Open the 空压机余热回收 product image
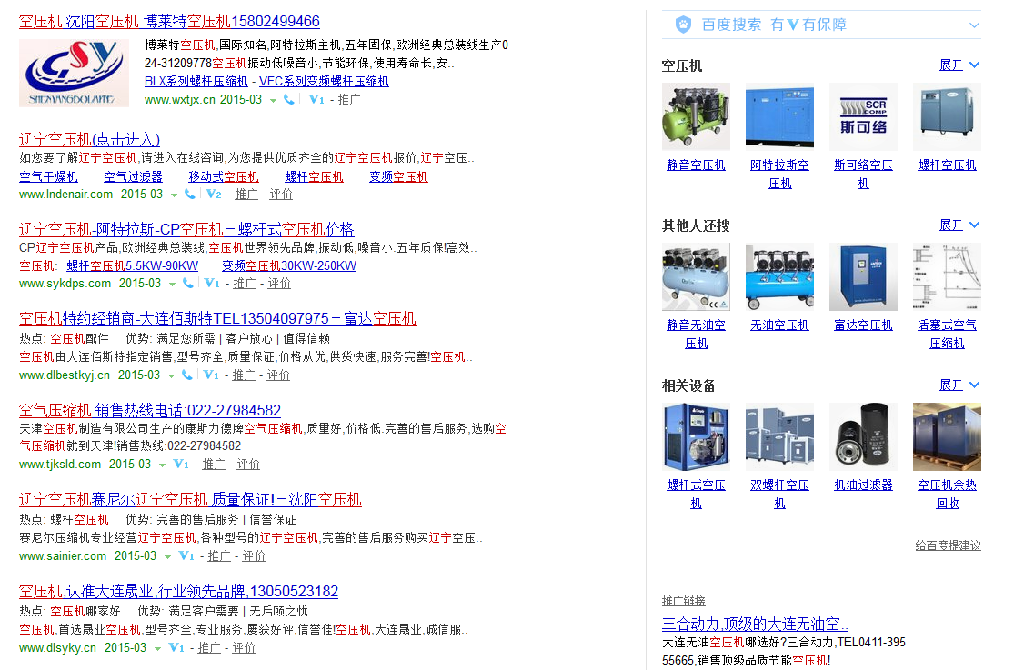This screenshot has width=1024, height=670. [x=947, y=437]
